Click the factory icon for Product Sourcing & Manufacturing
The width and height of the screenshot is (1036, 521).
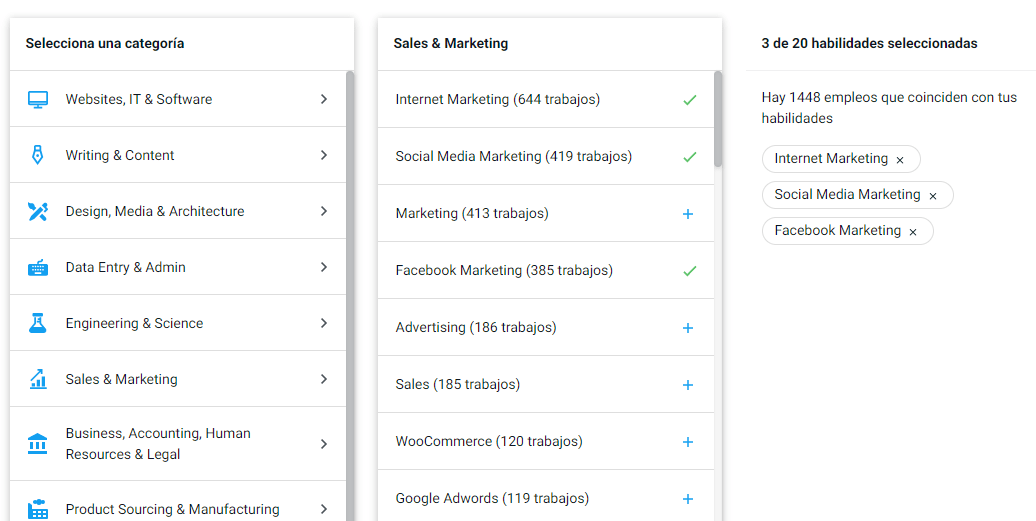coord(38,509)
